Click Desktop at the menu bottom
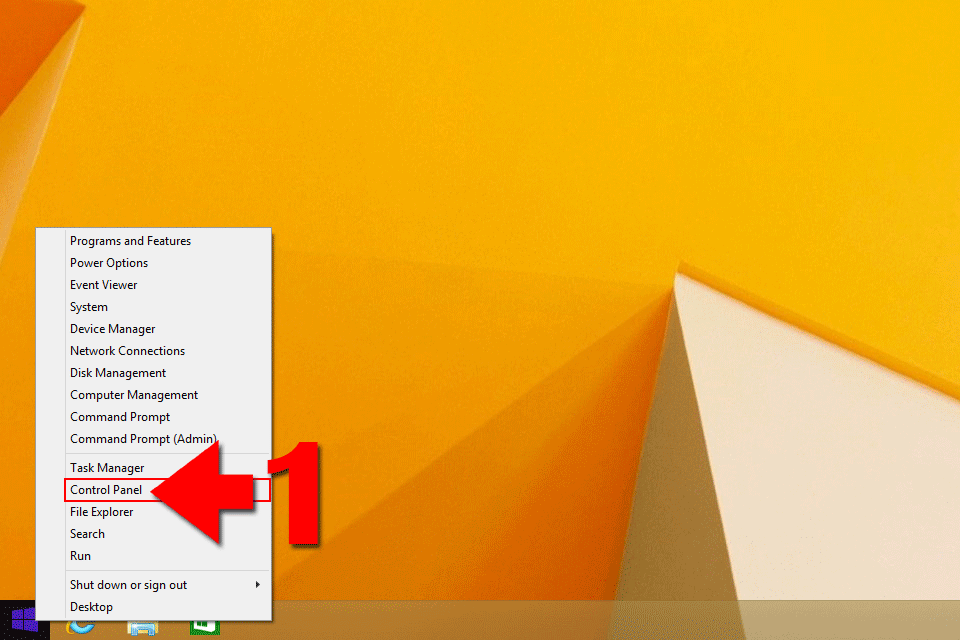Viewport: 960px width, 640px height. pyautogui.click(x=91, y=607)
